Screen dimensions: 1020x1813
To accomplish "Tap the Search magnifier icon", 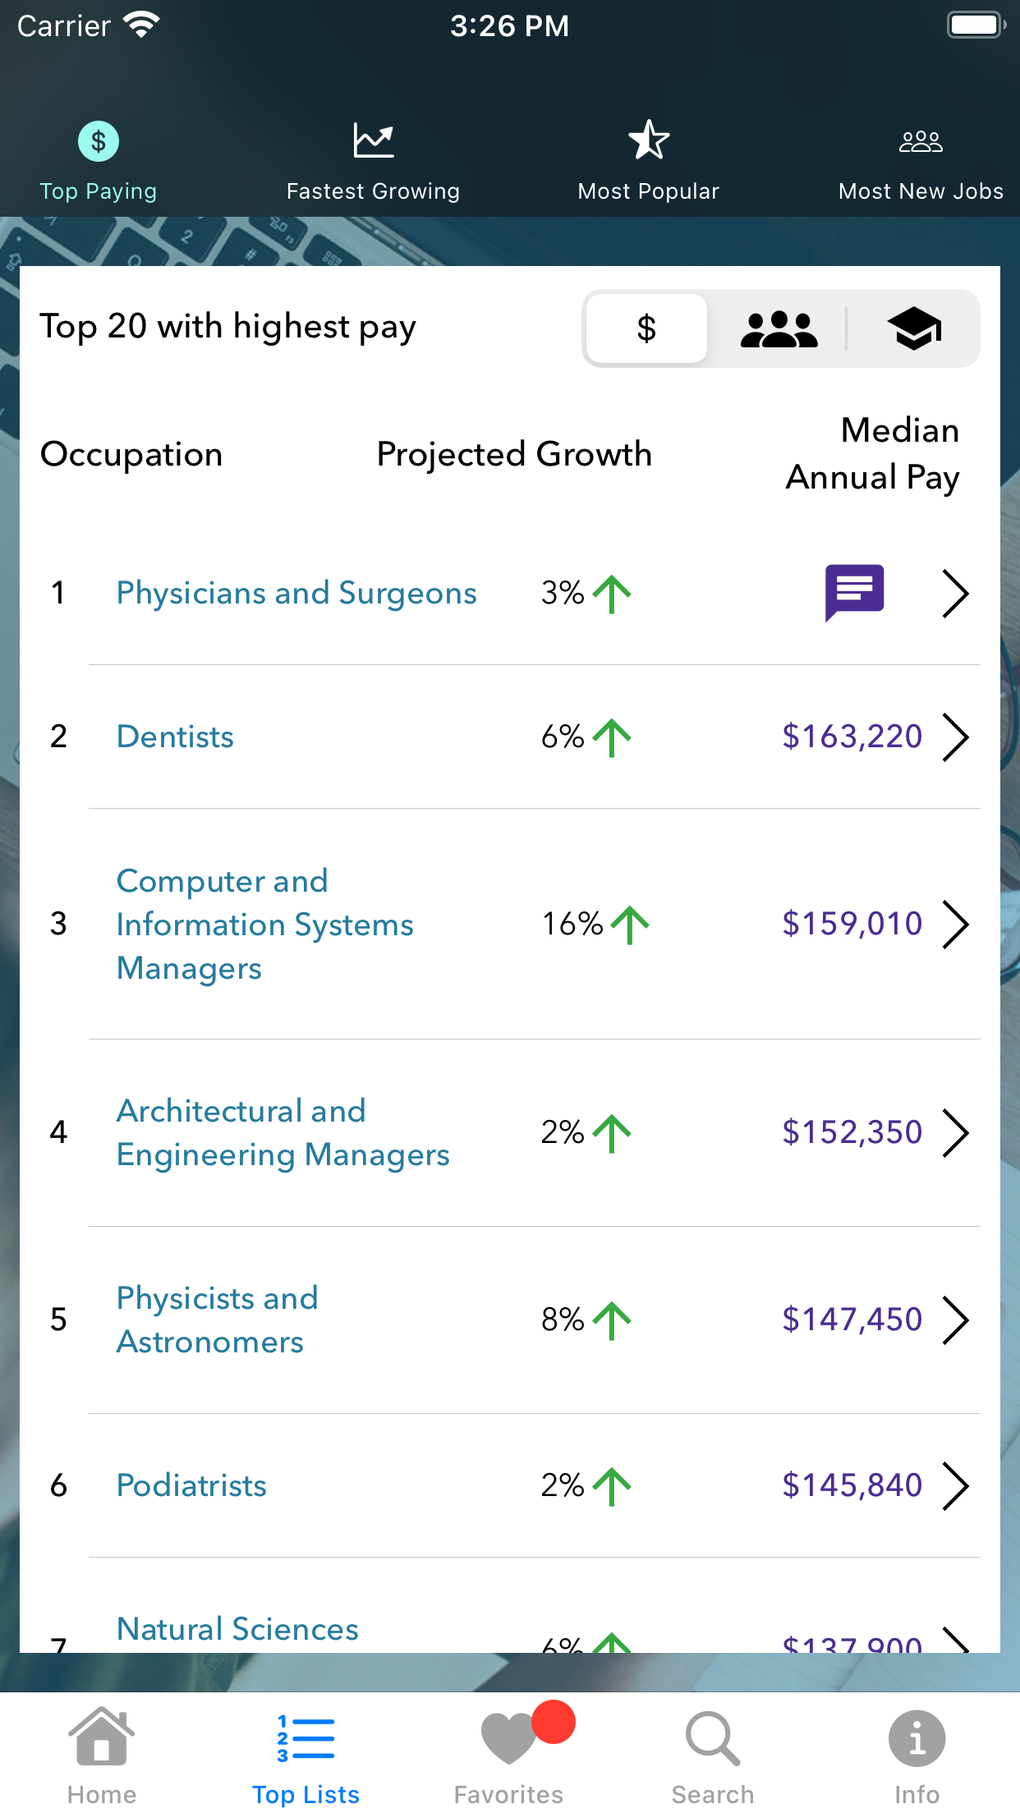I will 712,1738.
